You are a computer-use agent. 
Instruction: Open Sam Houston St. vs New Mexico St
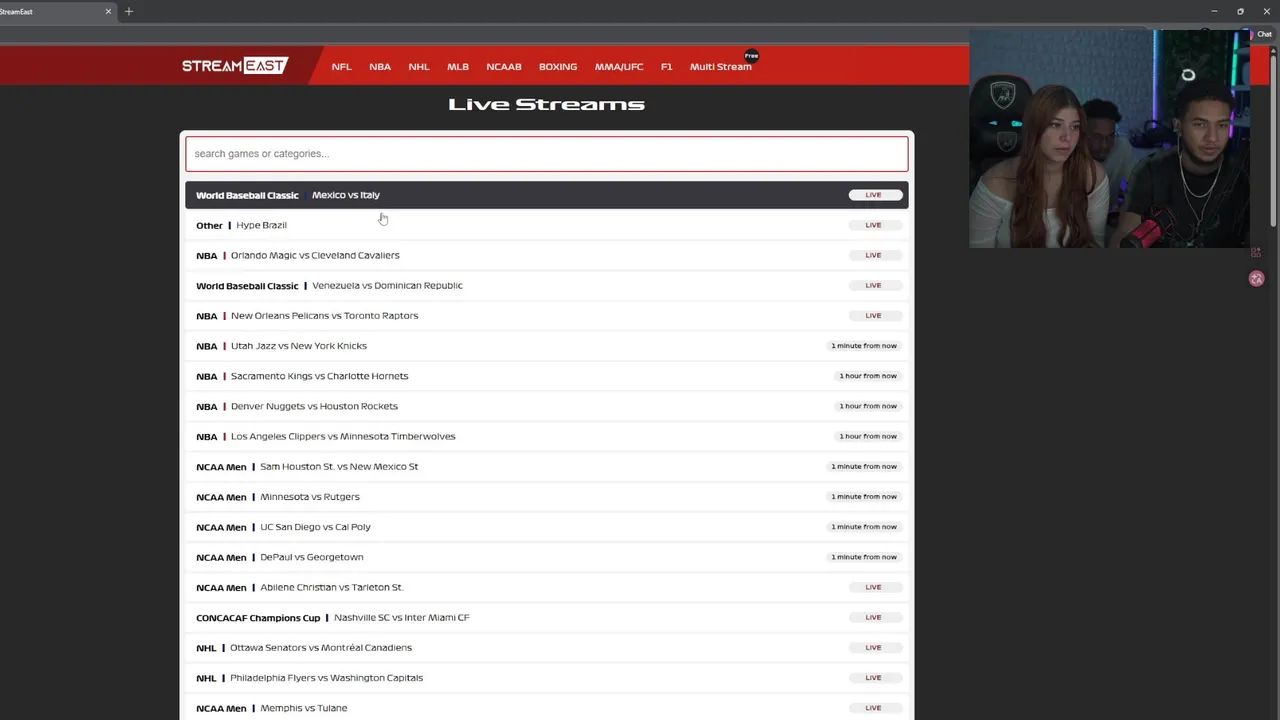click(x=547, y=466)
